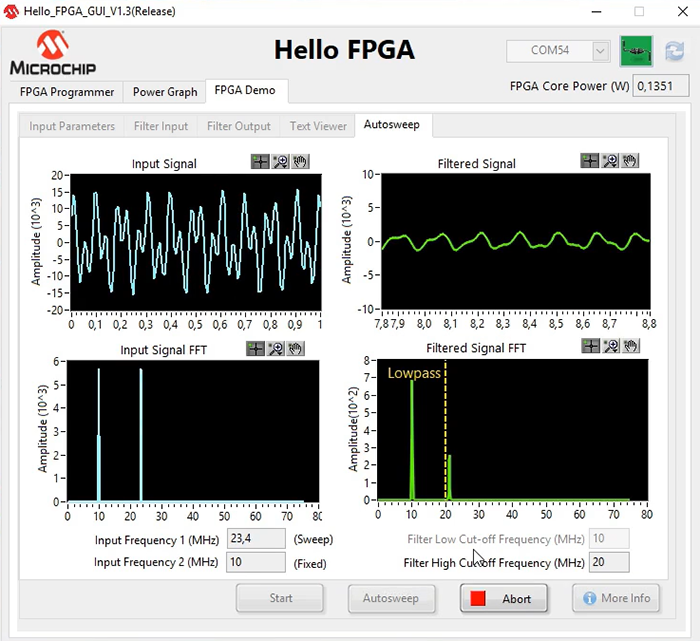Click the Autosweep button

390,598
